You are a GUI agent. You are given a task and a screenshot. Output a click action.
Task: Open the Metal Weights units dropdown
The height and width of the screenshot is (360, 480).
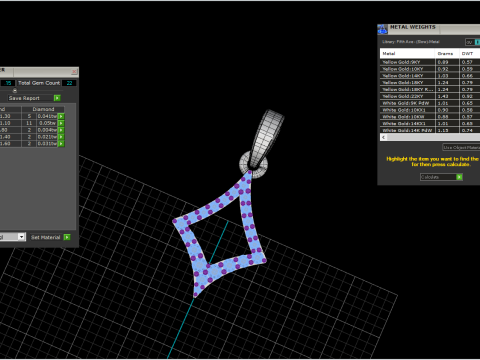click(x=472, y=42)
